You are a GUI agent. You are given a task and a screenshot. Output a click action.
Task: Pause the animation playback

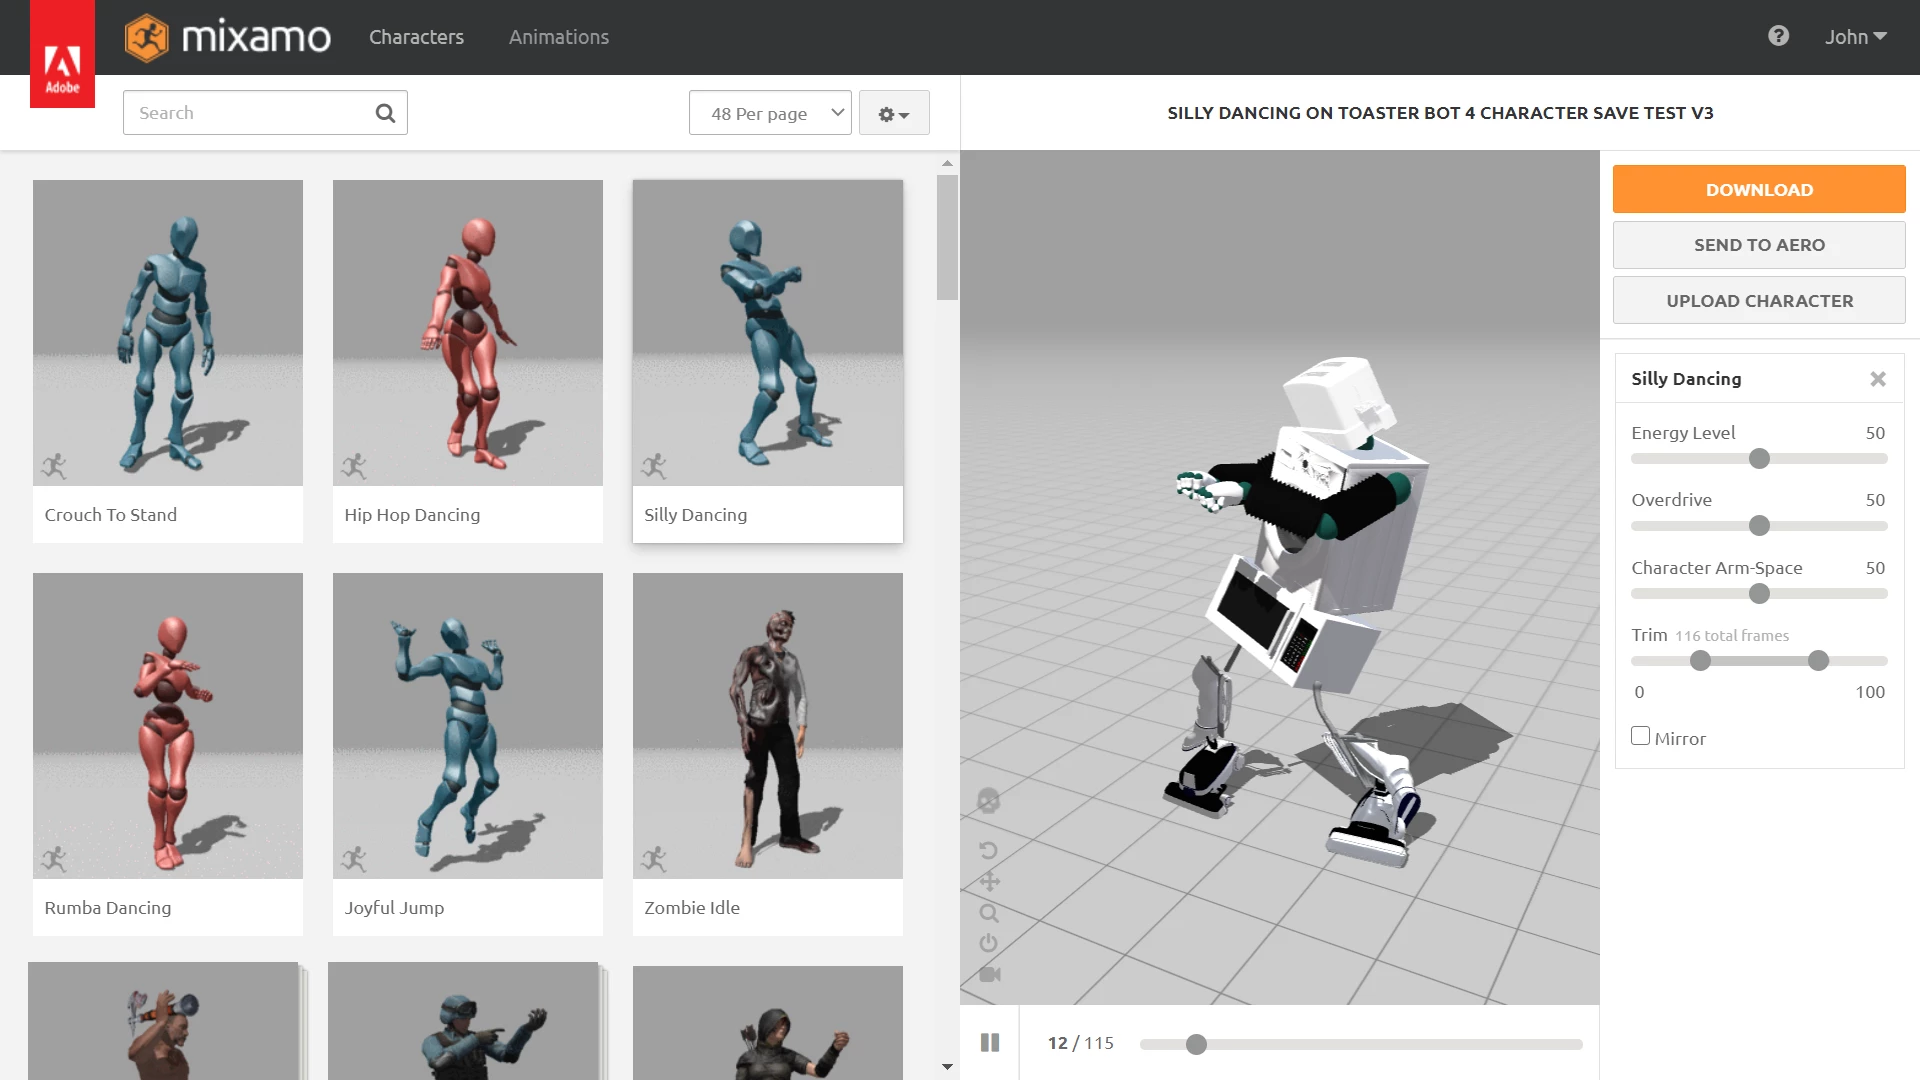[x=990, y=1043]
